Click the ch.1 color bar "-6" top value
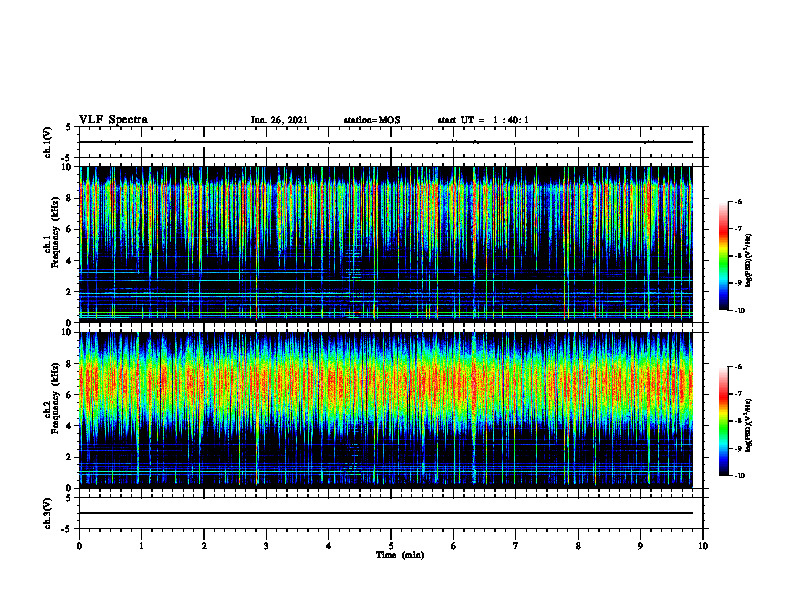 pos(738,201)
